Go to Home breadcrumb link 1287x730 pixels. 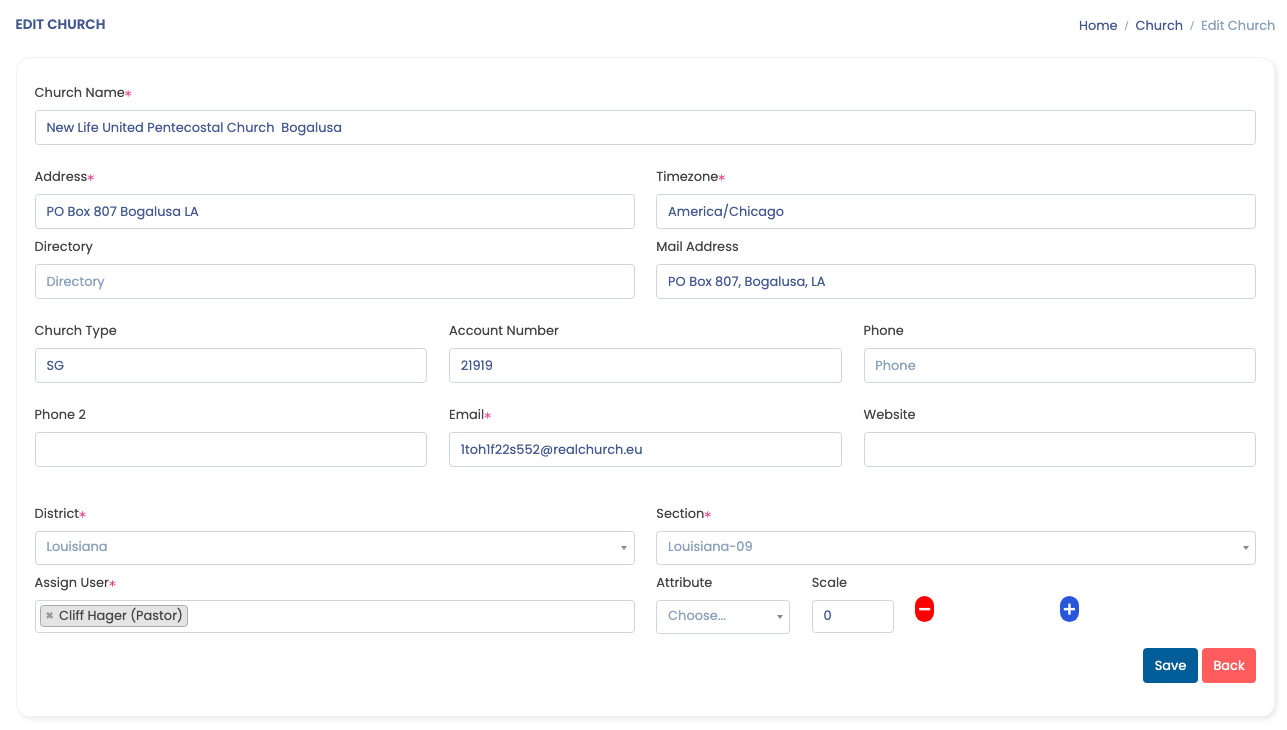[x=1098, y=26]
